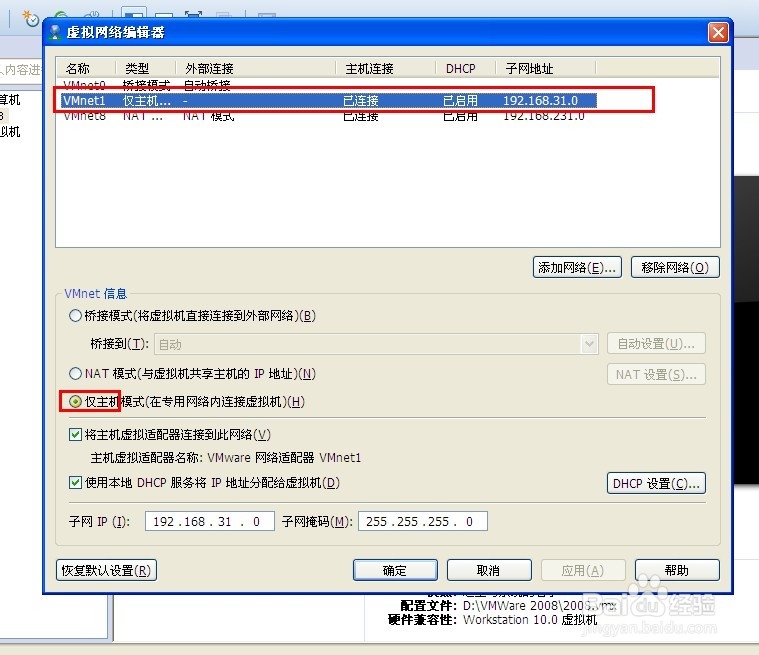This screenshot has height=655, width=759.
Task: Select the VMnet1 name cell
Action: tap(84, 101)
